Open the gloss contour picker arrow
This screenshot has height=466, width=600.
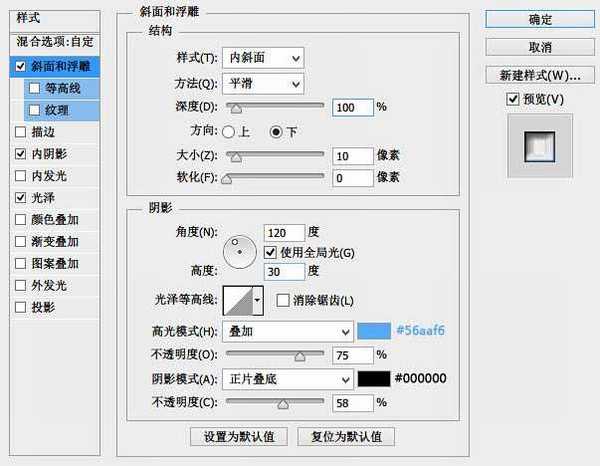(x=258, y=298)
